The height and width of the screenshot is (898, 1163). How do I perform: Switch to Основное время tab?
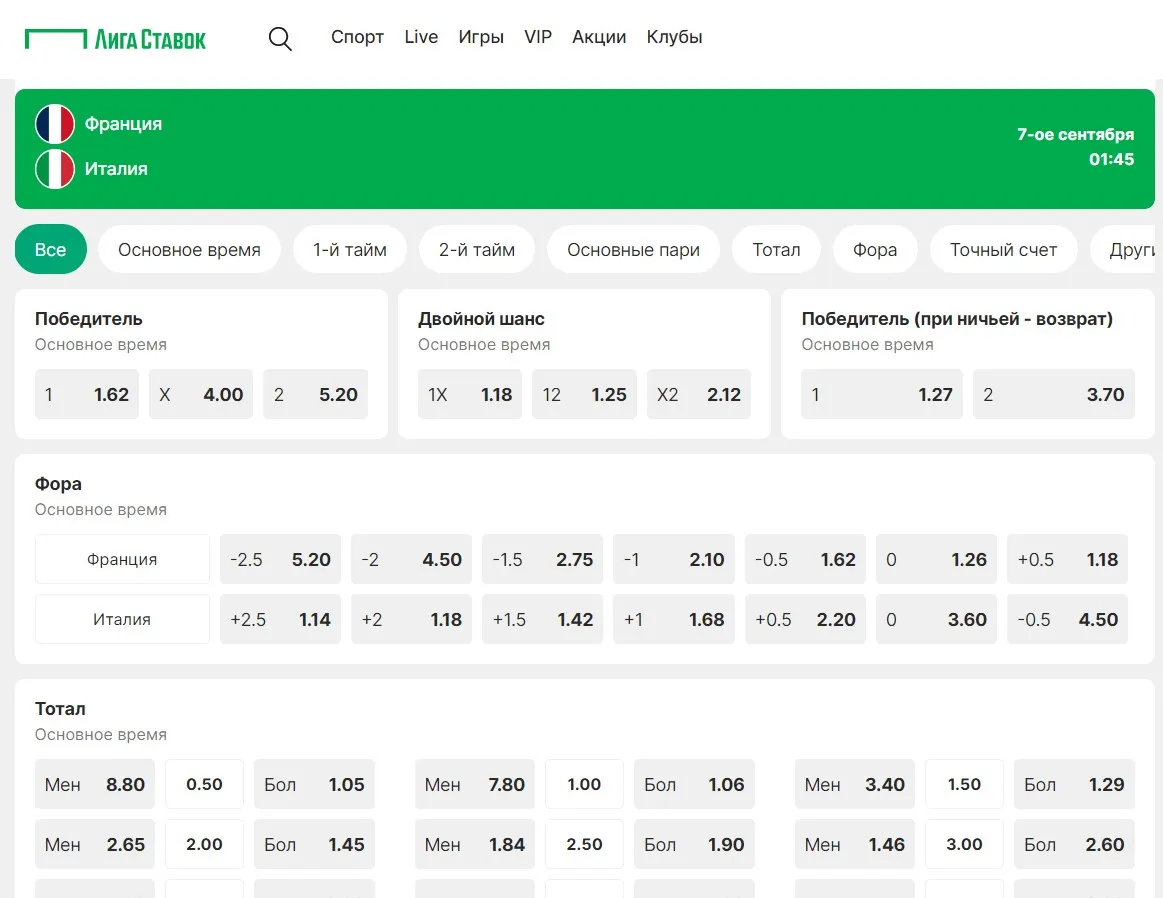point(189,250)
